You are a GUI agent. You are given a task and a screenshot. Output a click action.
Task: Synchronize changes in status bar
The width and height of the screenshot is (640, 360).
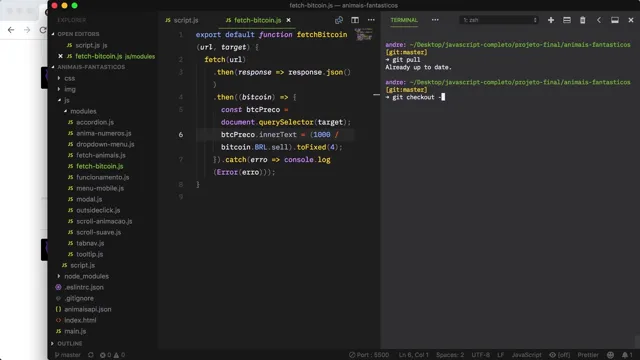[91, 355]
